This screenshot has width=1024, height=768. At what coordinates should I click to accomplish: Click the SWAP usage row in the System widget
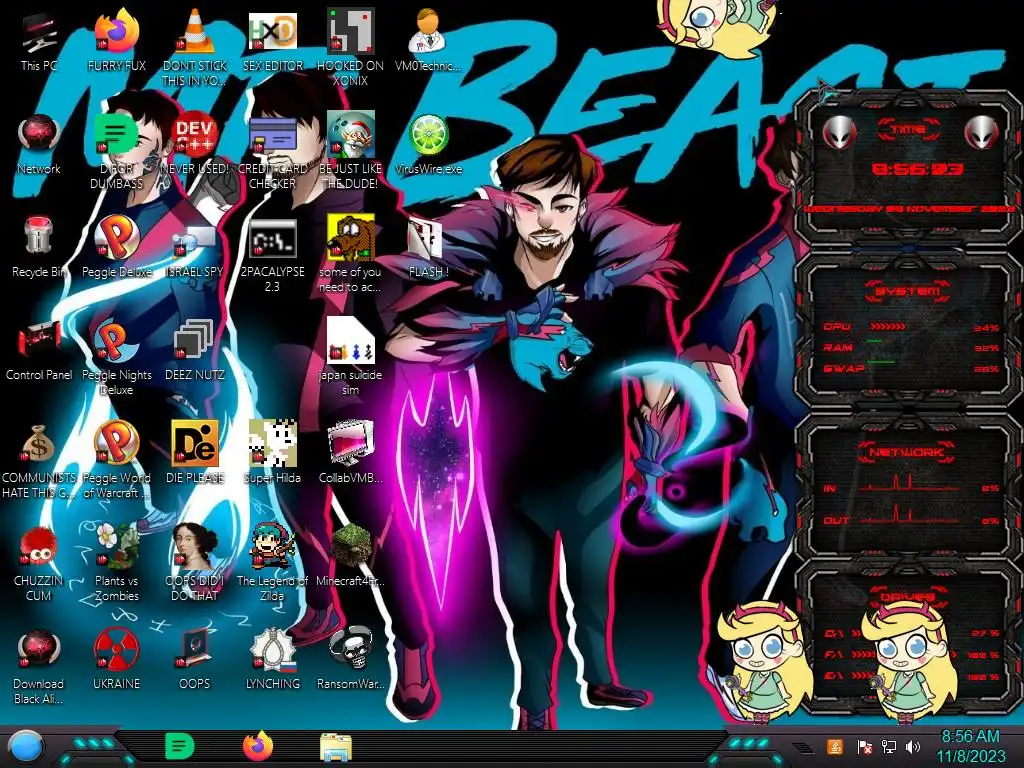tap(912, 368)
